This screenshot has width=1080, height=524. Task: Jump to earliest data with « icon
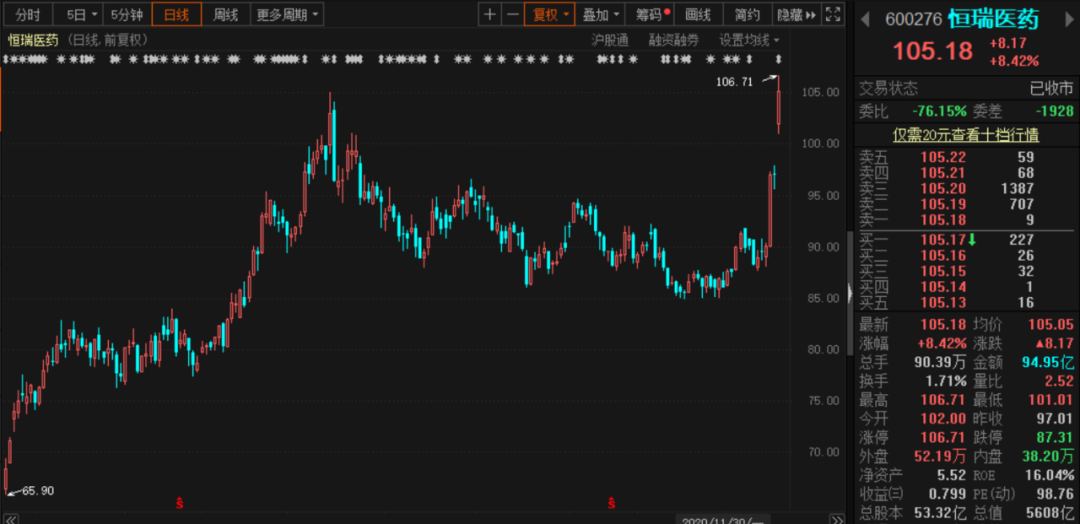10,518
